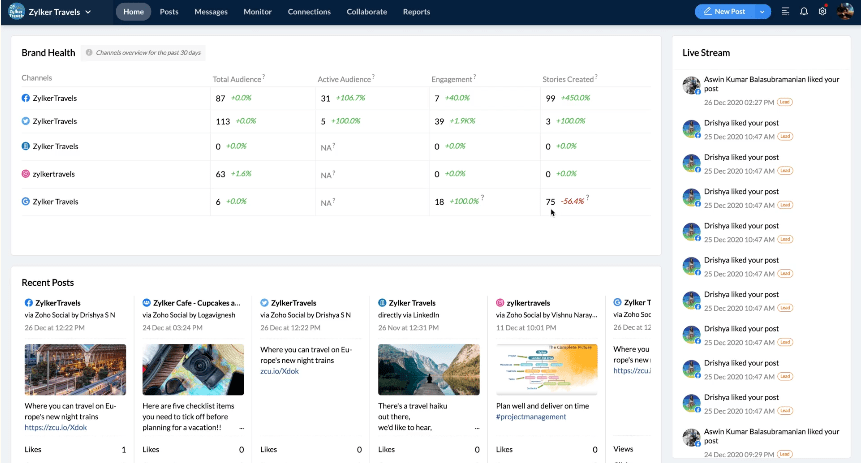Open the Messages tab
This screenshot has height=463, width=861.
(211, 12)
